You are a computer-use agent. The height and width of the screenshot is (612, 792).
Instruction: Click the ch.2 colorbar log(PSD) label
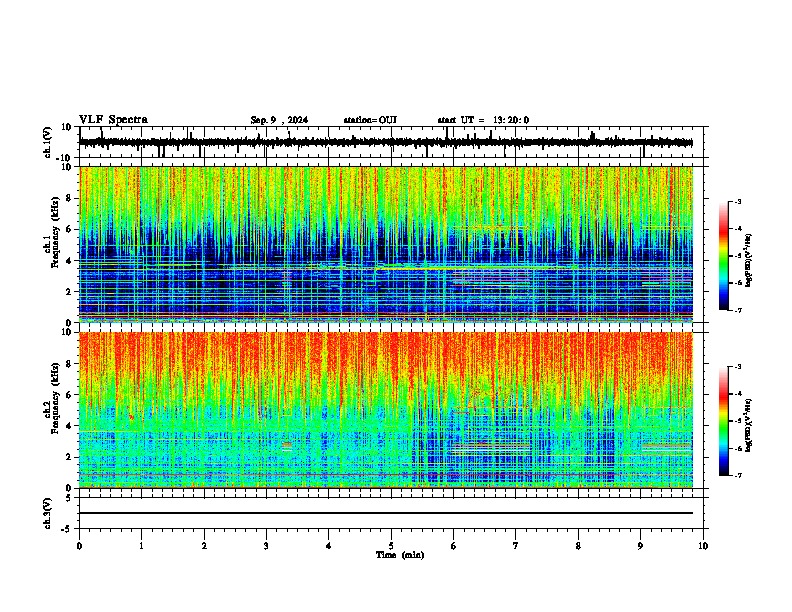pos(748,425)
